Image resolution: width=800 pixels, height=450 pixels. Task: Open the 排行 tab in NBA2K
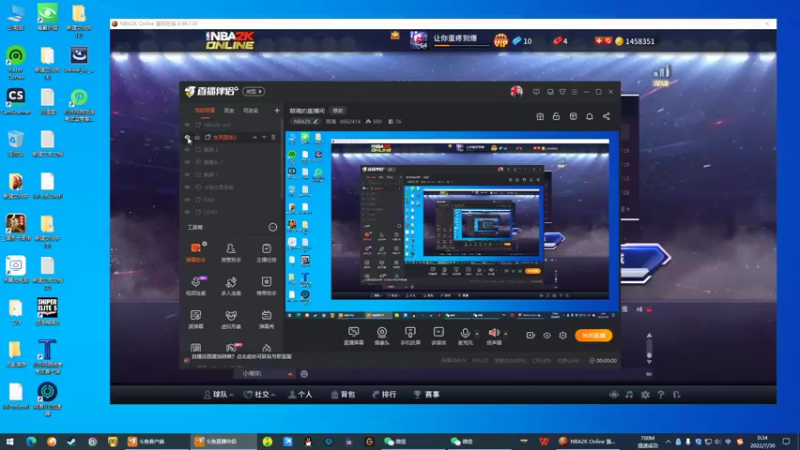384,394
